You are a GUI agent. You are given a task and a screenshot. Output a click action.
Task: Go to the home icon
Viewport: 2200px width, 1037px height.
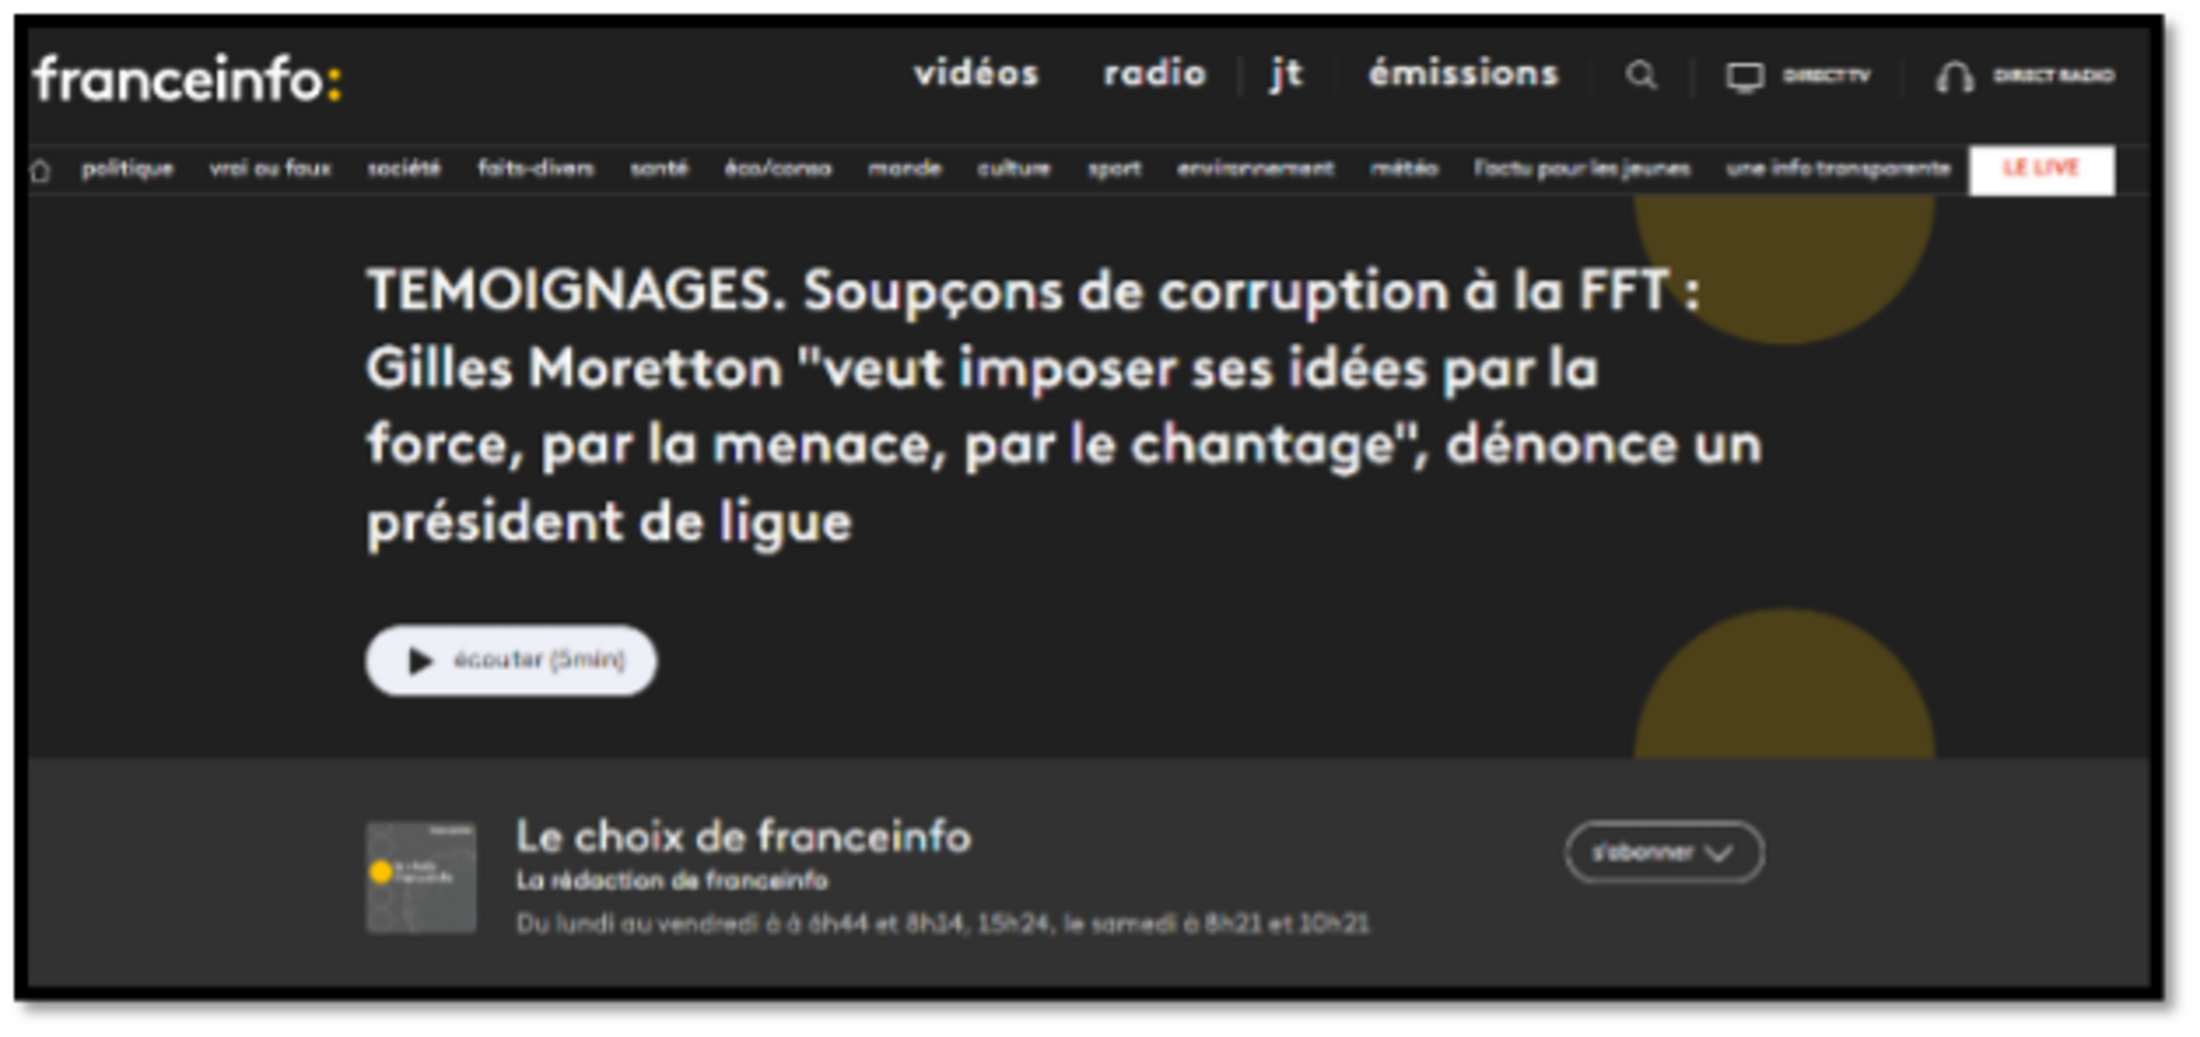40,171
